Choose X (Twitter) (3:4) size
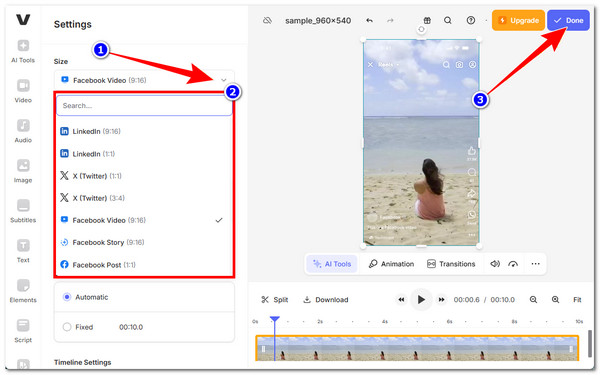The height and width of the screenshot is (375, 600). pos(144,198)
